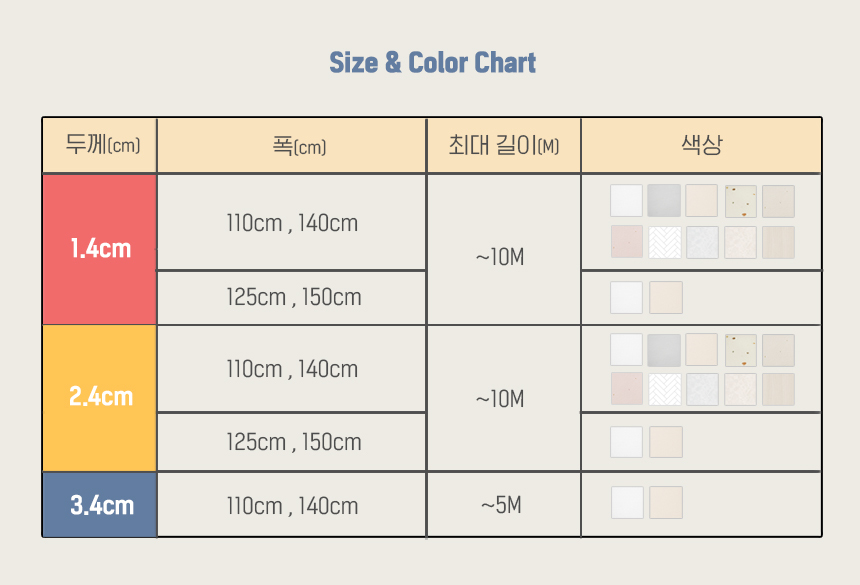Select the gray swatch in the 1.4cm section
Screen dimensions: 860x585
point(664,201)
